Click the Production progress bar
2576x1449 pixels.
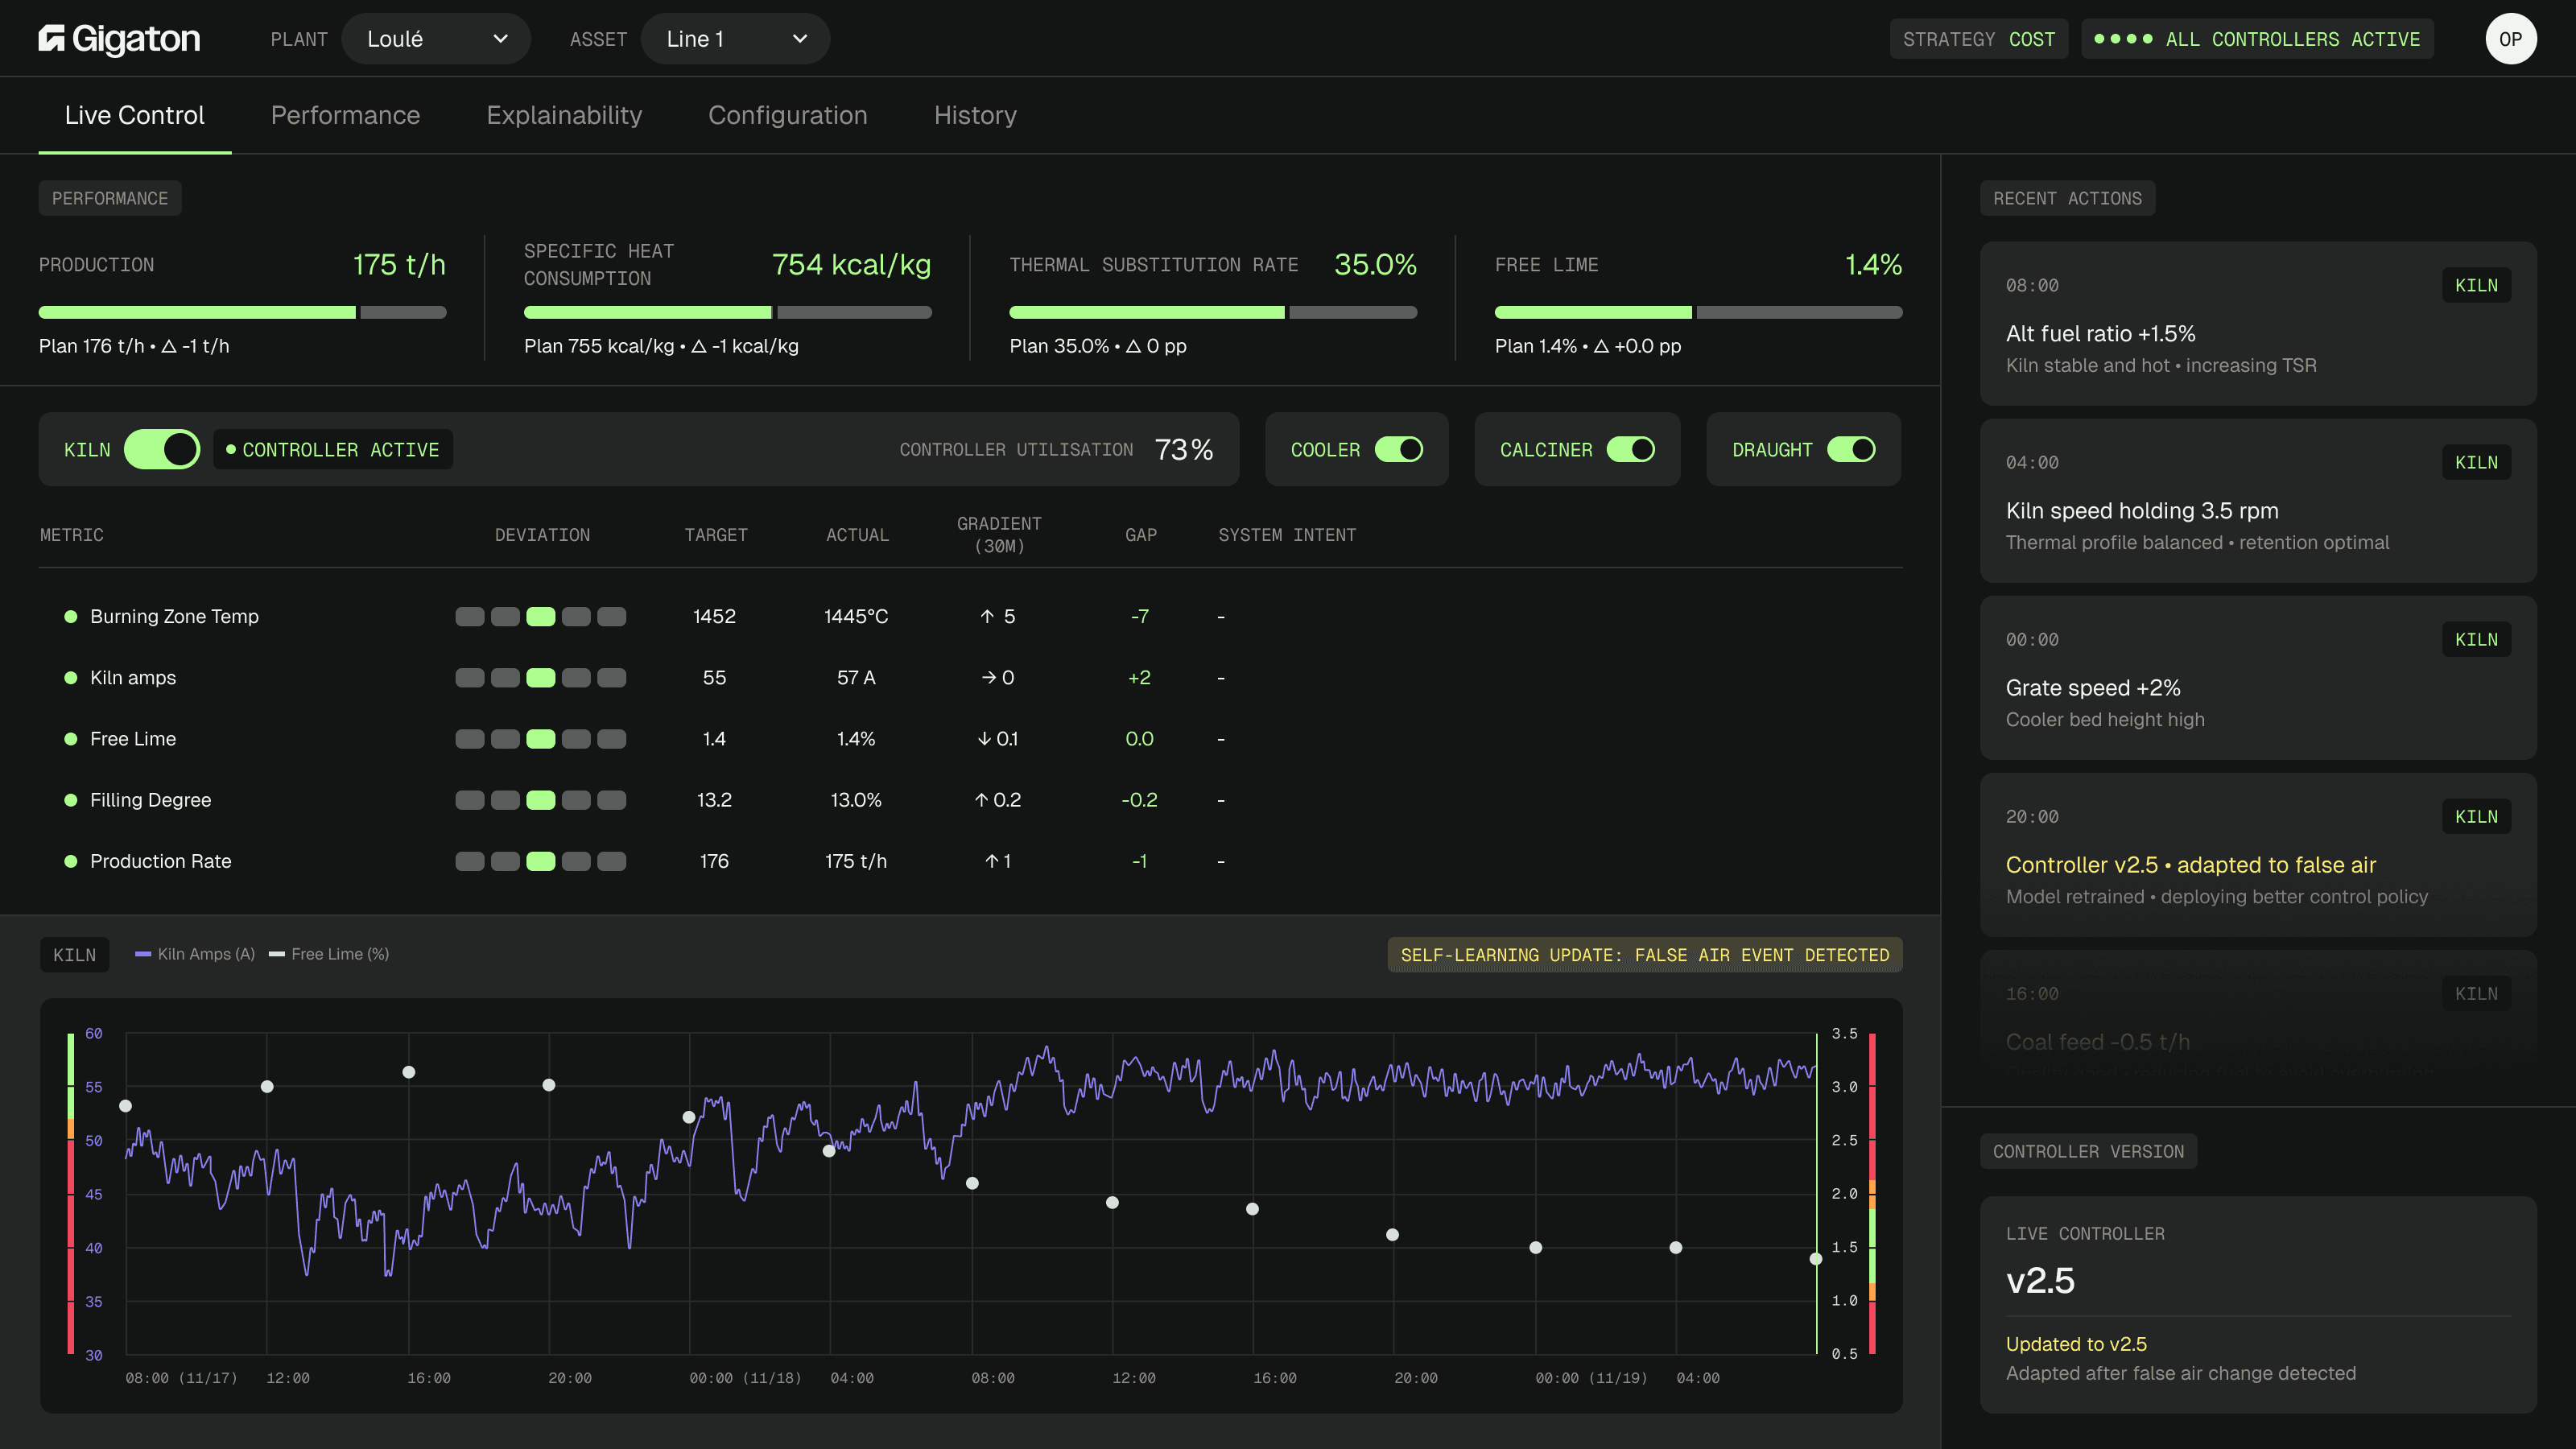point(242,312)
